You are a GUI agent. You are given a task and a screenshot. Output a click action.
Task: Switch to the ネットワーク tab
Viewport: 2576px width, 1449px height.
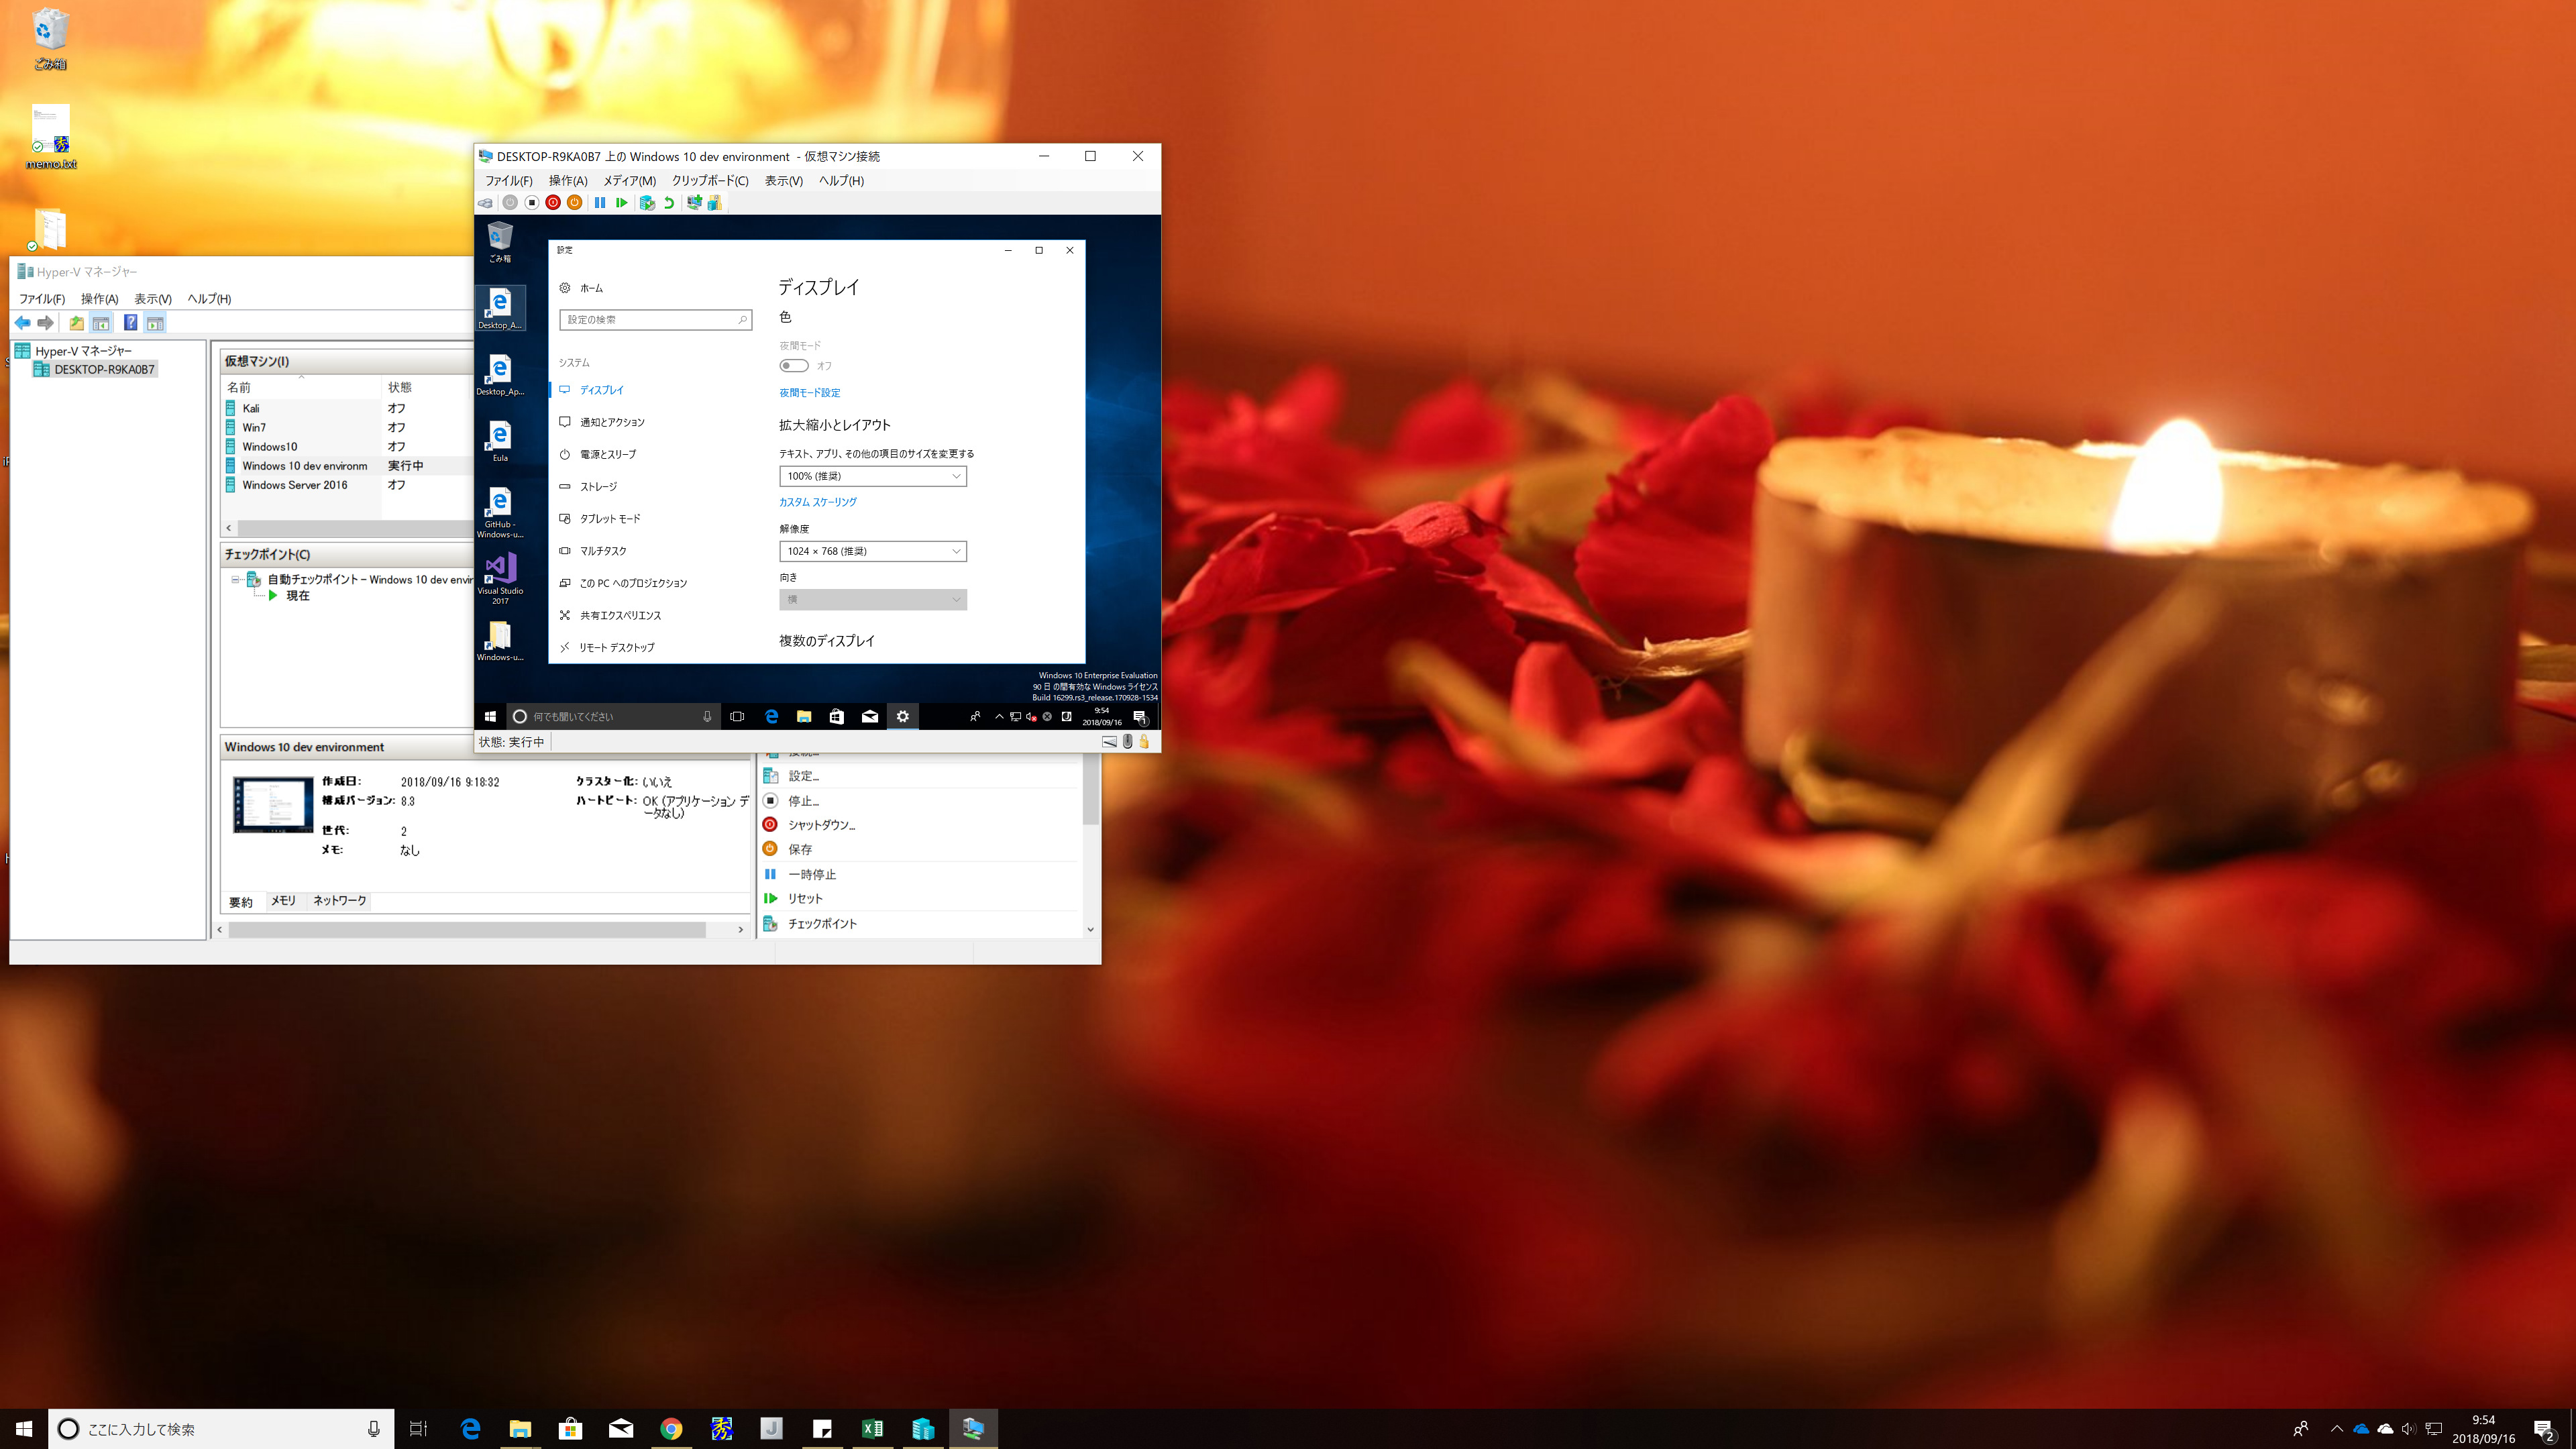tap(339, 901)
